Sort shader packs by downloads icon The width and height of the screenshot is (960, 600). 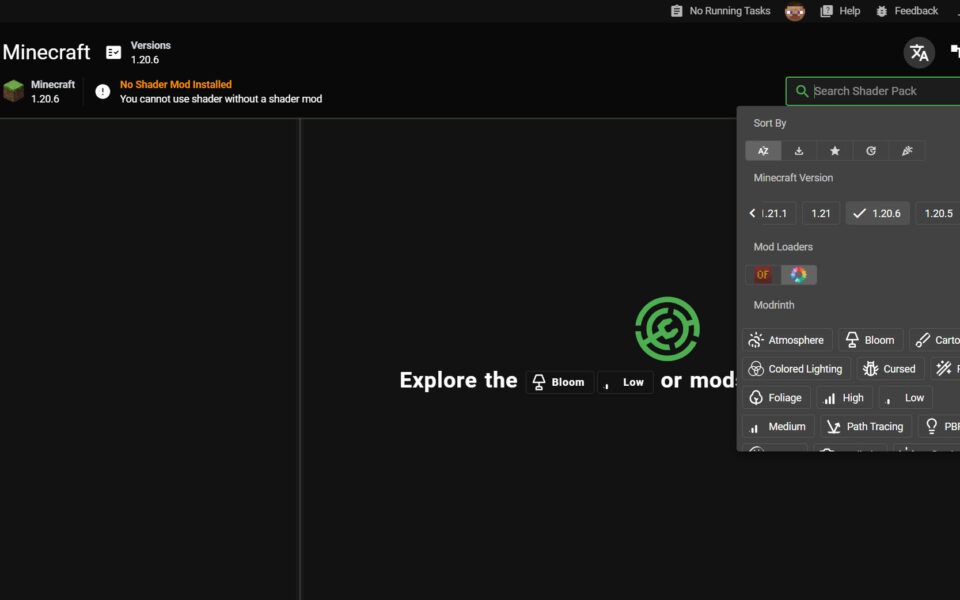(798, 151)
